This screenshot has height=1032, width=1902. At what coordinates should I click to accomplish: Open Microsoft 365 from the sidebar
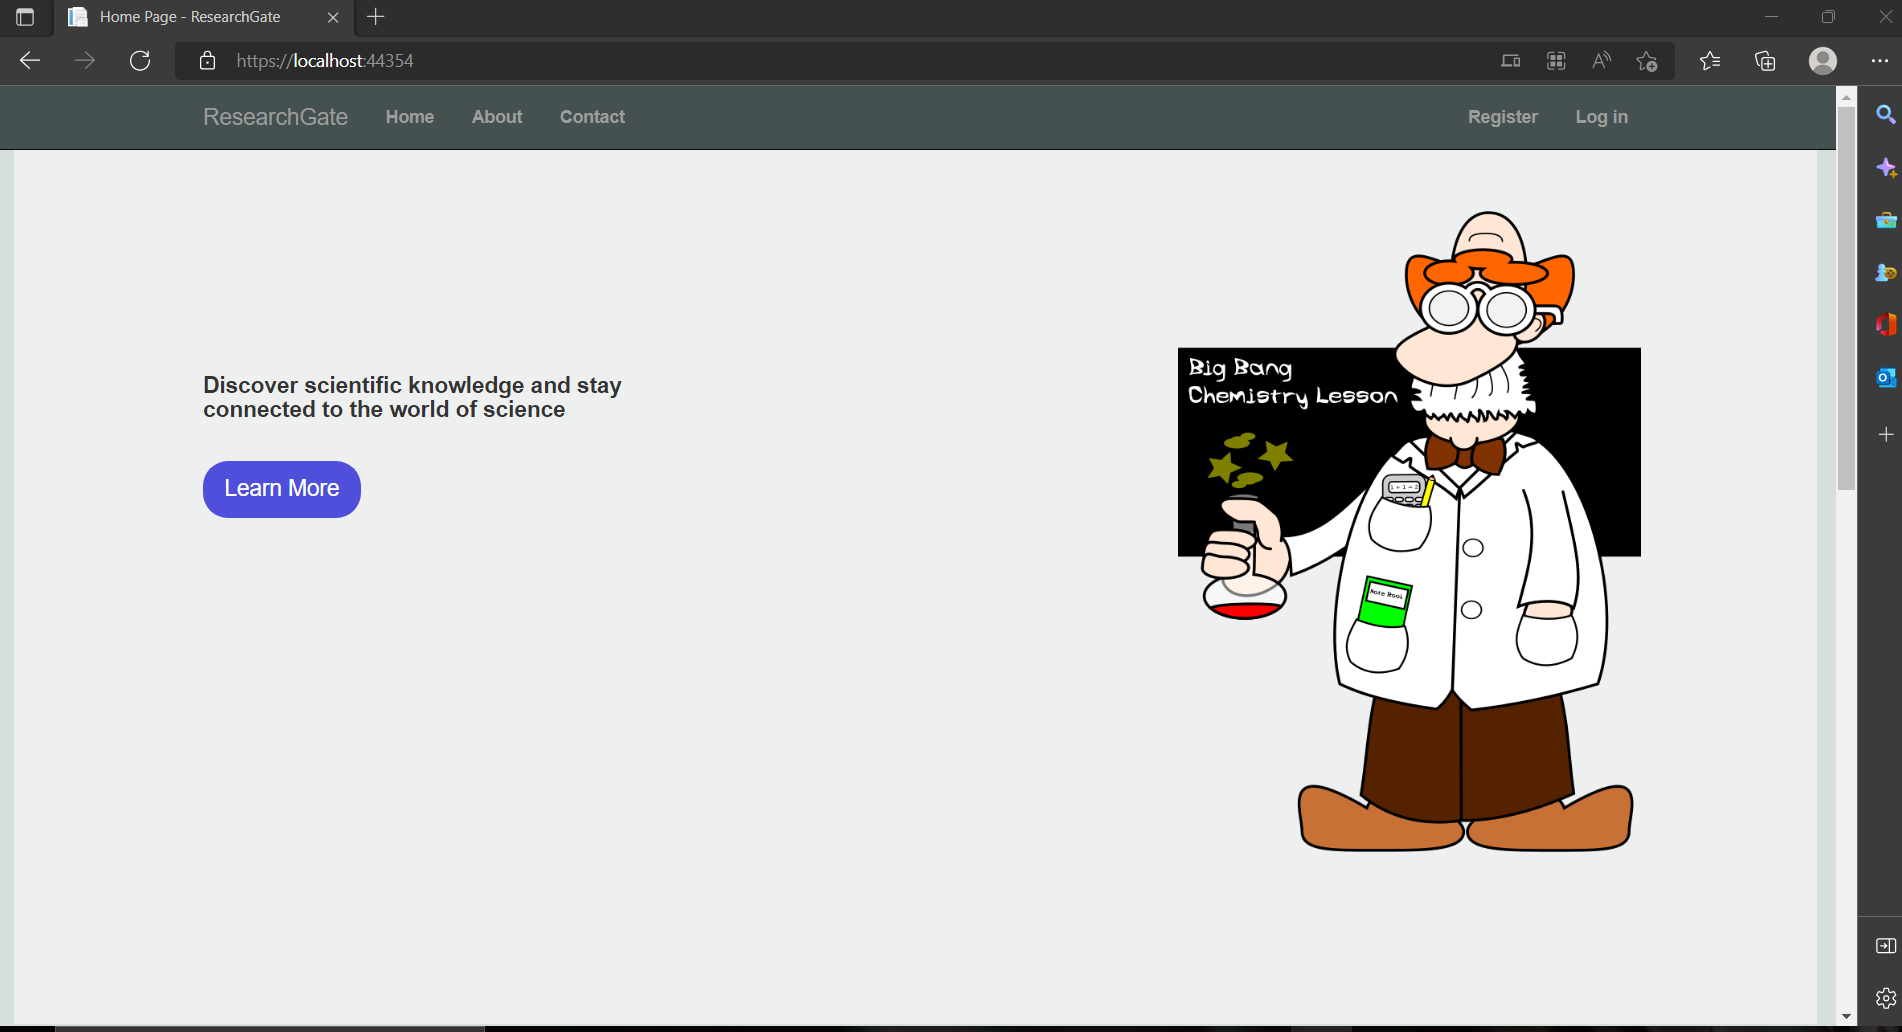1886,324
